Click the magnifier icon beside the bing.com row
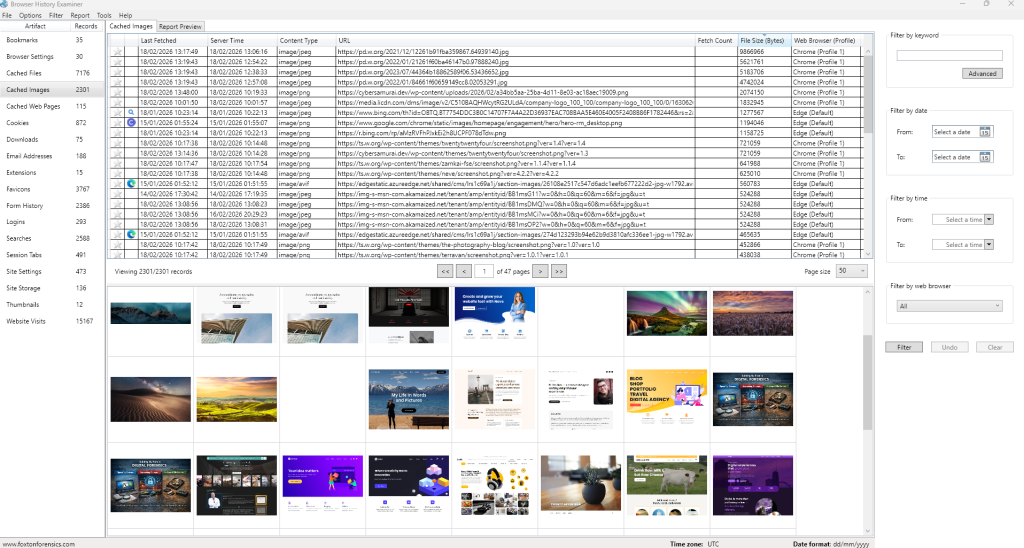Screen dimensions: 1024x548 click(x=118, y=112)
